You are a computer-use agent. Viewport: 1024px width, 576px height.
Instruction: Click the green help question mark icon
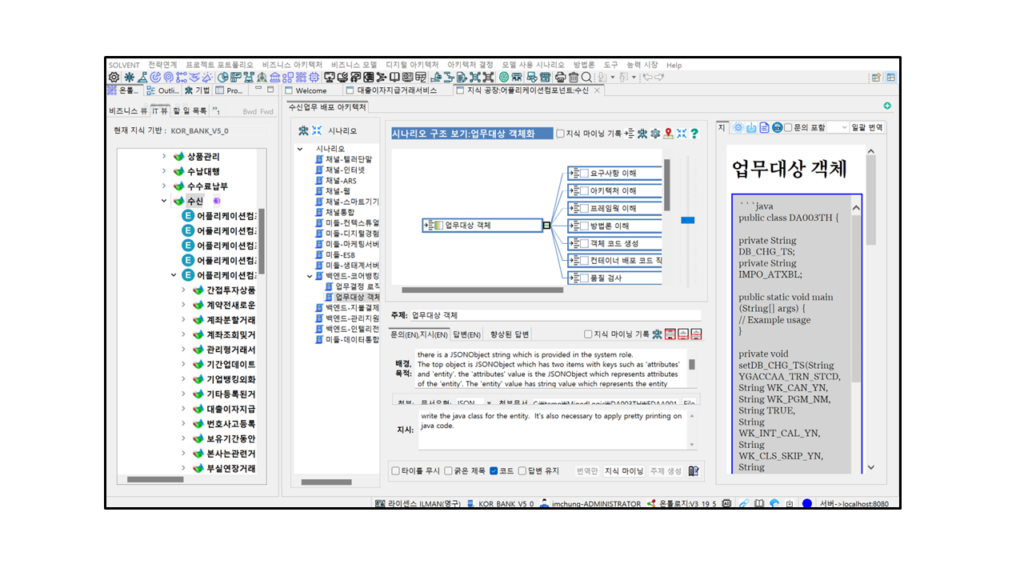[x=694, y=133]
